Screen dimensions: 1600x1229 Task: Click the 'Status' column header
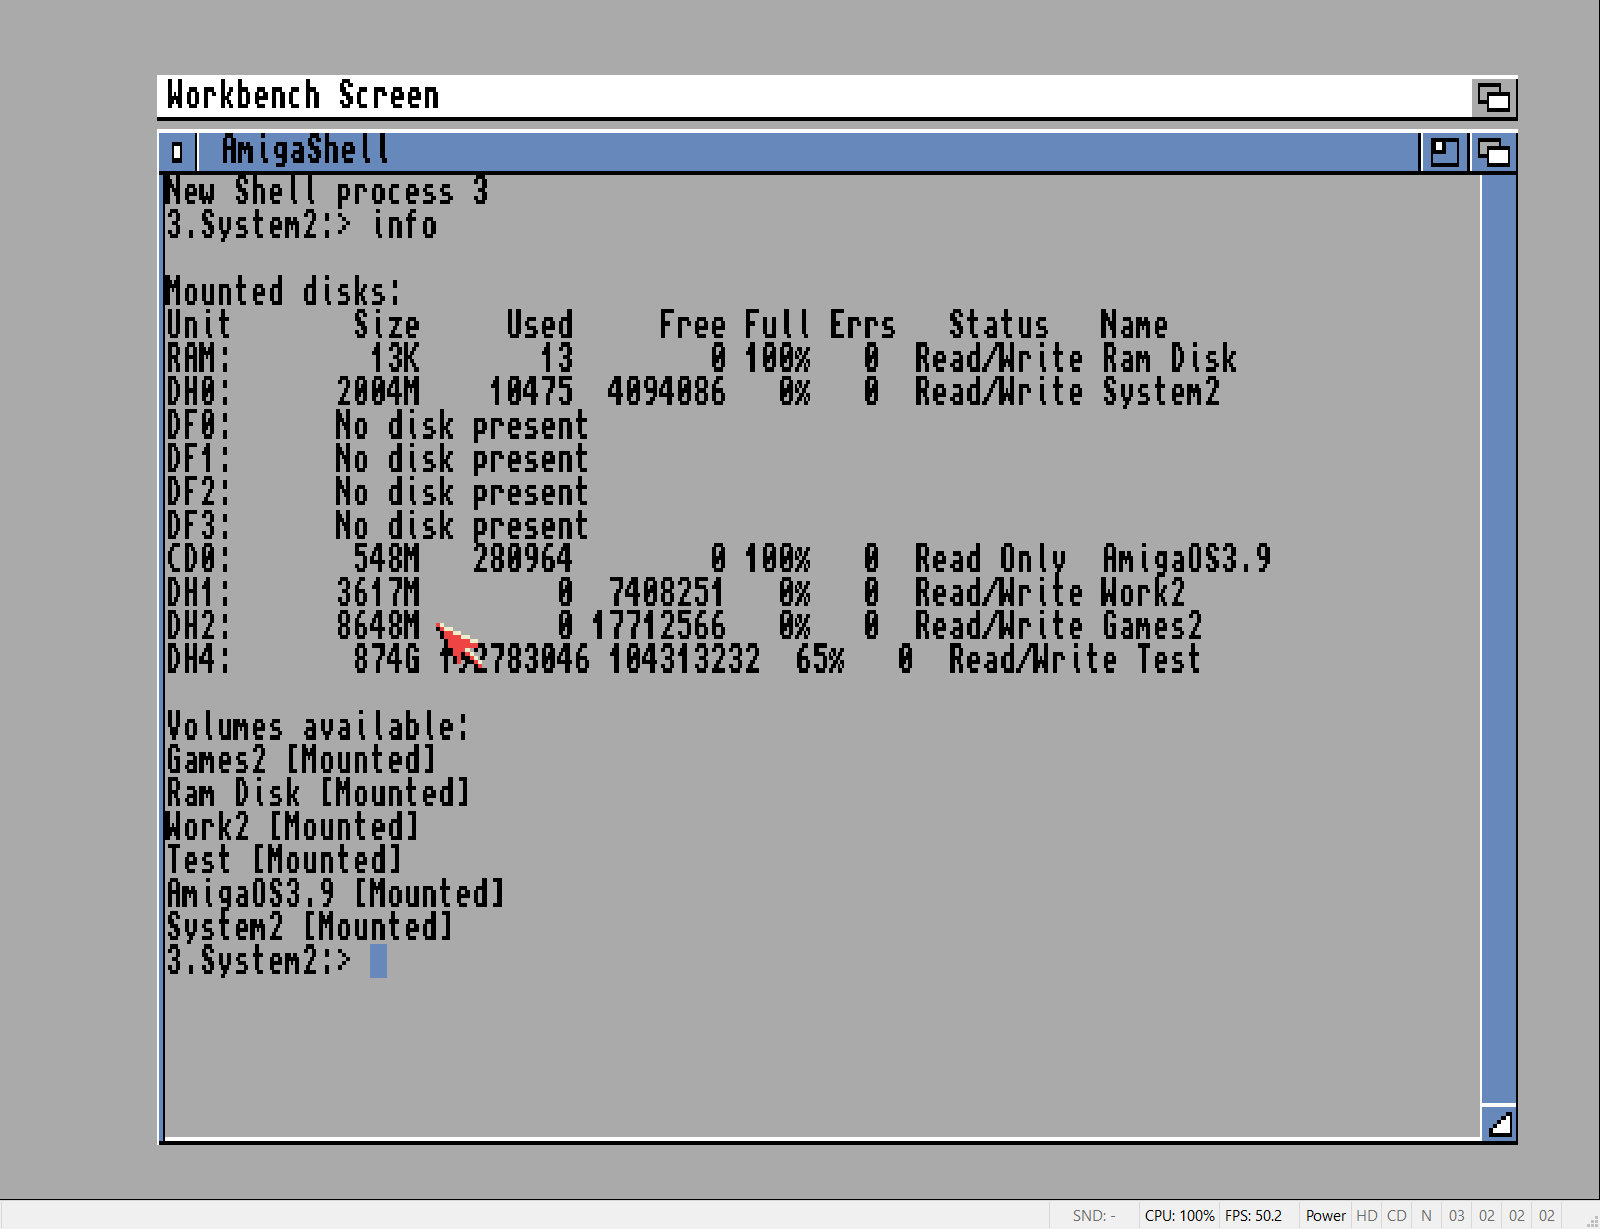(998, 325)
